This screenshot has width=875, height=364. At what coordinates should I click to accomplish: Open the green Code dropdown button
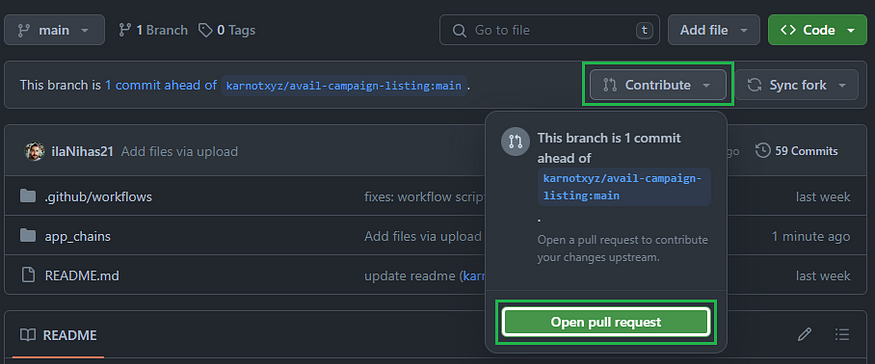coord(817,30)
